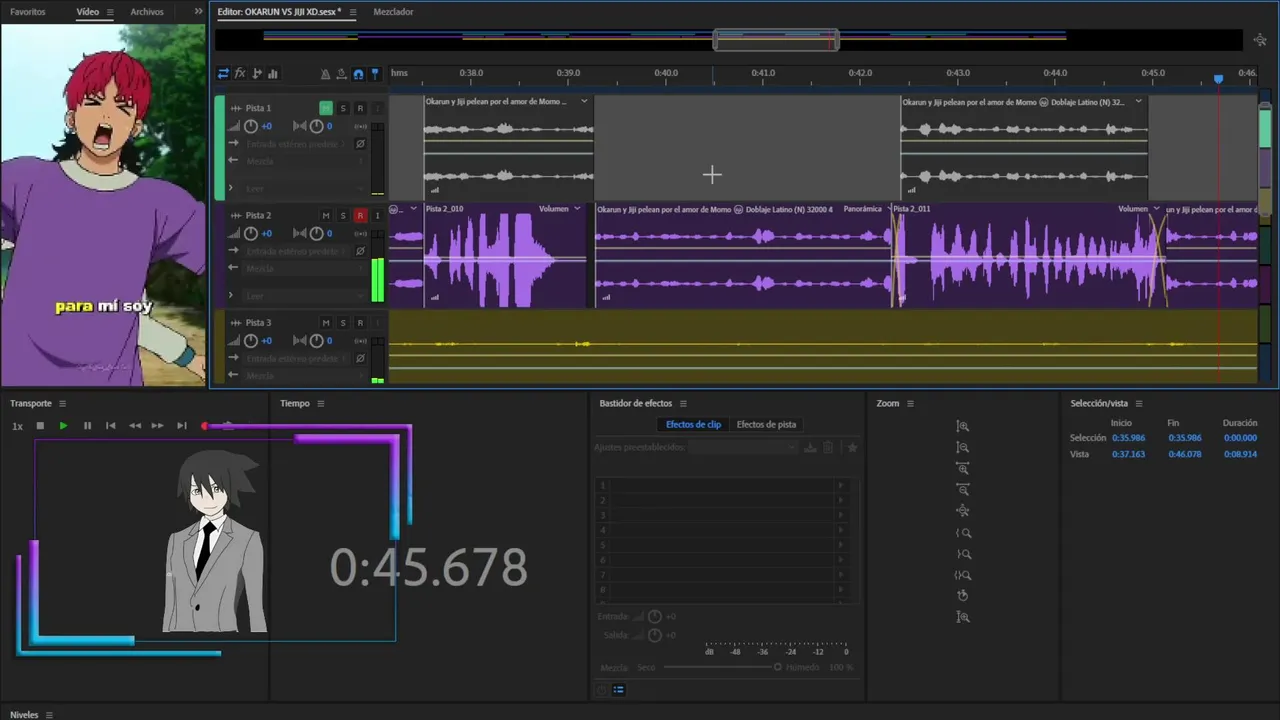This screenshot has width=1280, height=720.
Task: Click Vista Fin value 0:46.078
Action: pyautogui.click(x=1185, y=454)
